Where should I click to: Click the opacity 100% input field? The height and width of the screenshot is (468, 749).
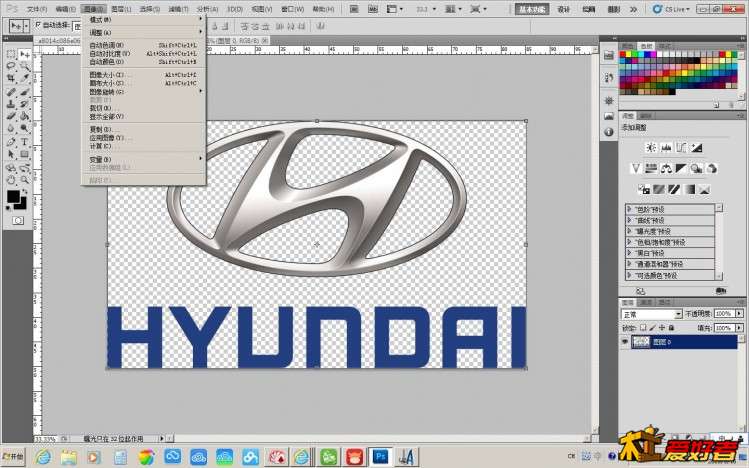(724, 314)
